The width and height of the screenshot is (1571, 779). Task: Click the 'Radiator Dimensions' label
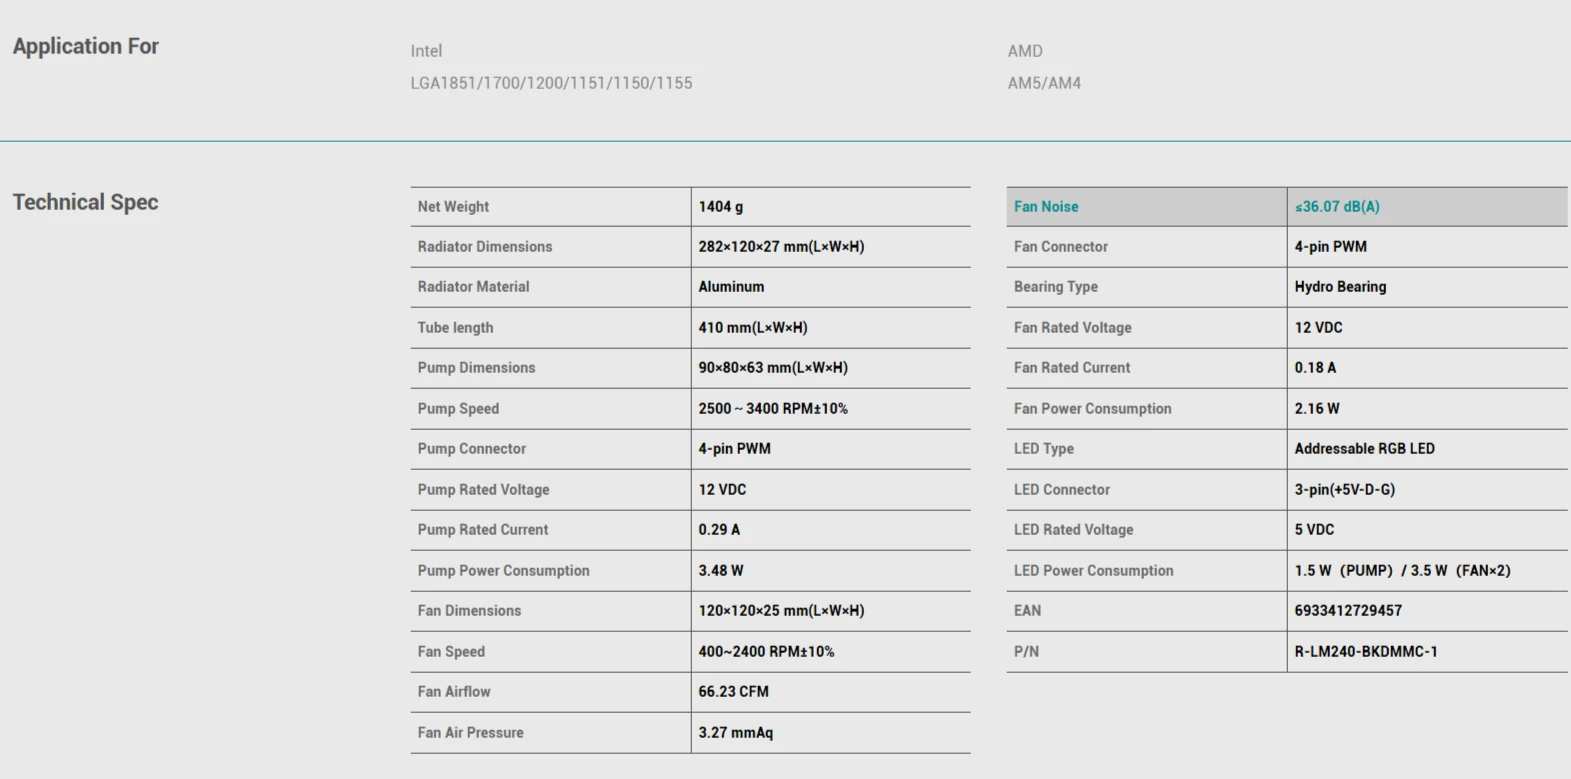tap(485, 247)
